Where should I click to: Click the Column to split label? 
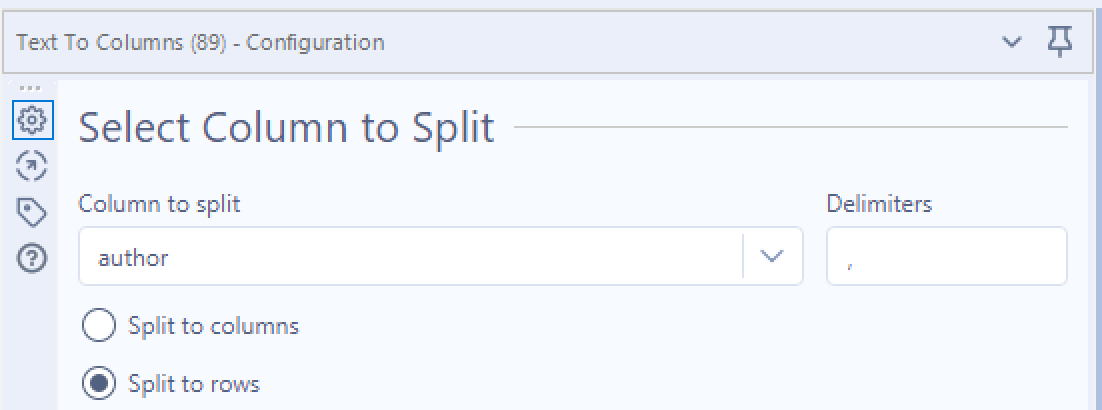(x=159, y=204)
